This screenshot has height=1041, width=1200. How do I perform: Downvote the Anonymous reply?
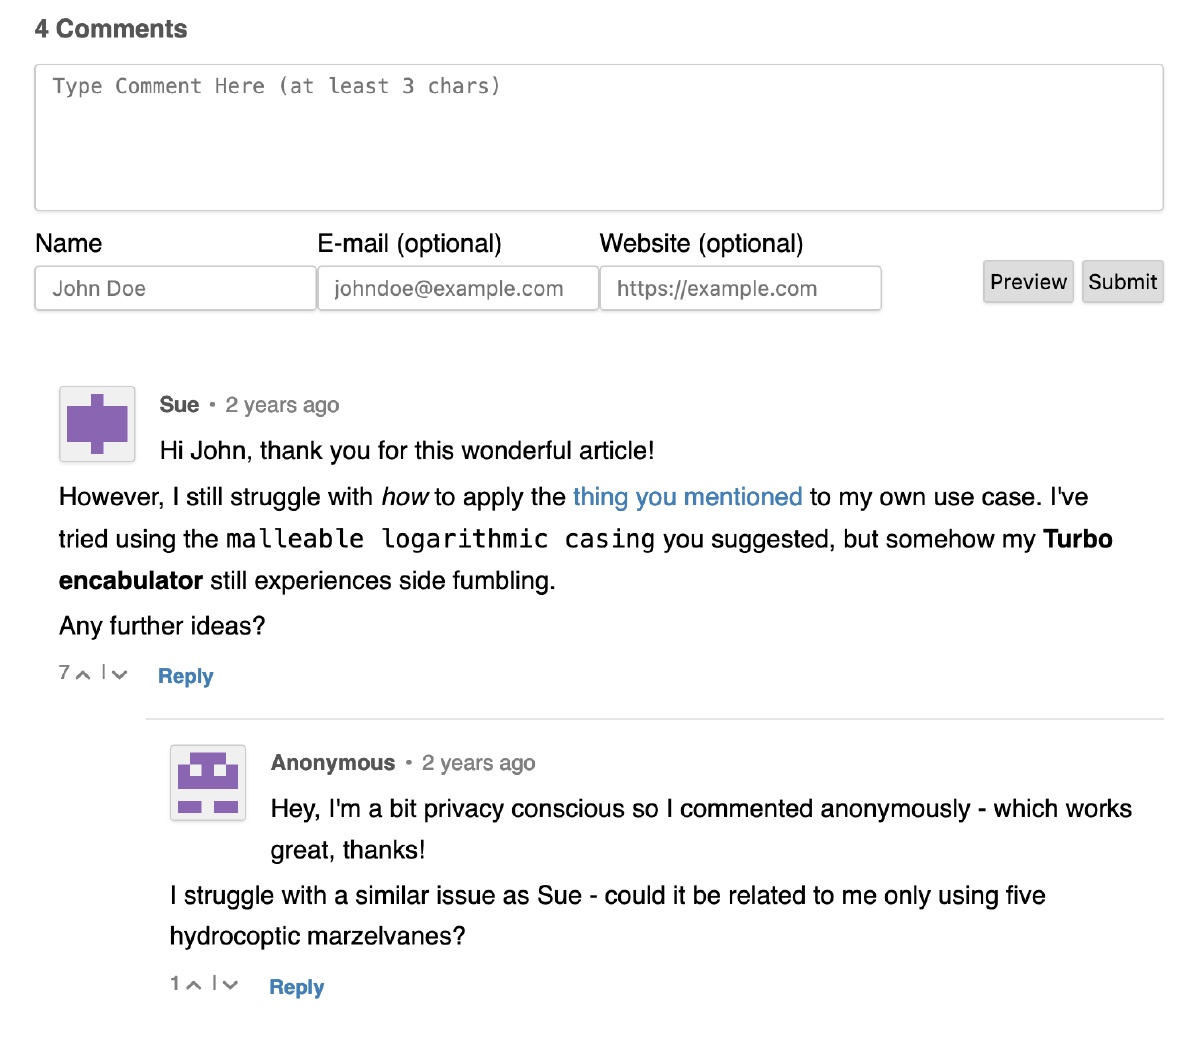(230, 986)
